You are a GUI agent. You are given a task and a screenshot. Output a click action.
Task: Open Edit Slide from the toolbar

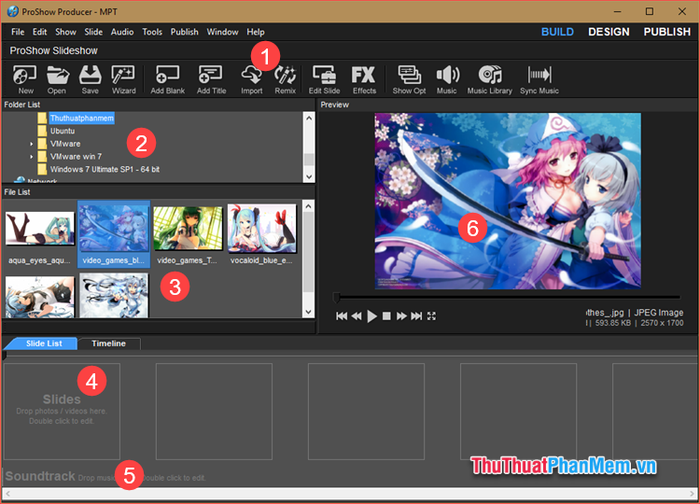(x=324, y=79)
